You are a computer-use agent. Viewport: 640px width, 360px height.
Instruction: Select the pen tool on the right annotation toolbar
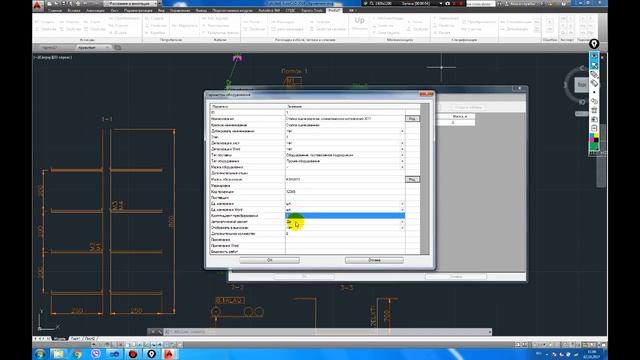coord(594,74)
